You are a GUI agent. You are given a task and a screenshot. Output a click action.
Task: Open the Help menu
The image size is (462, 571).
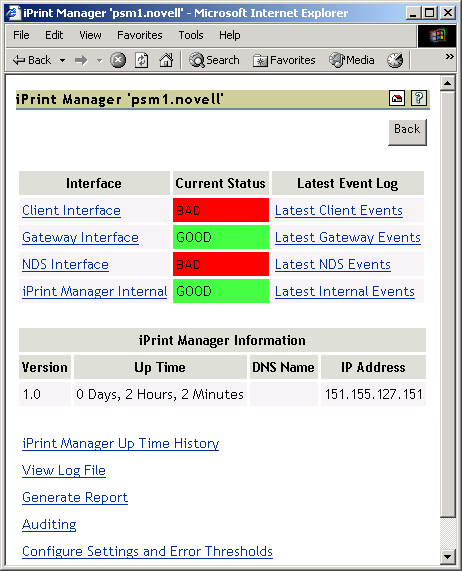tap(229, 35)
